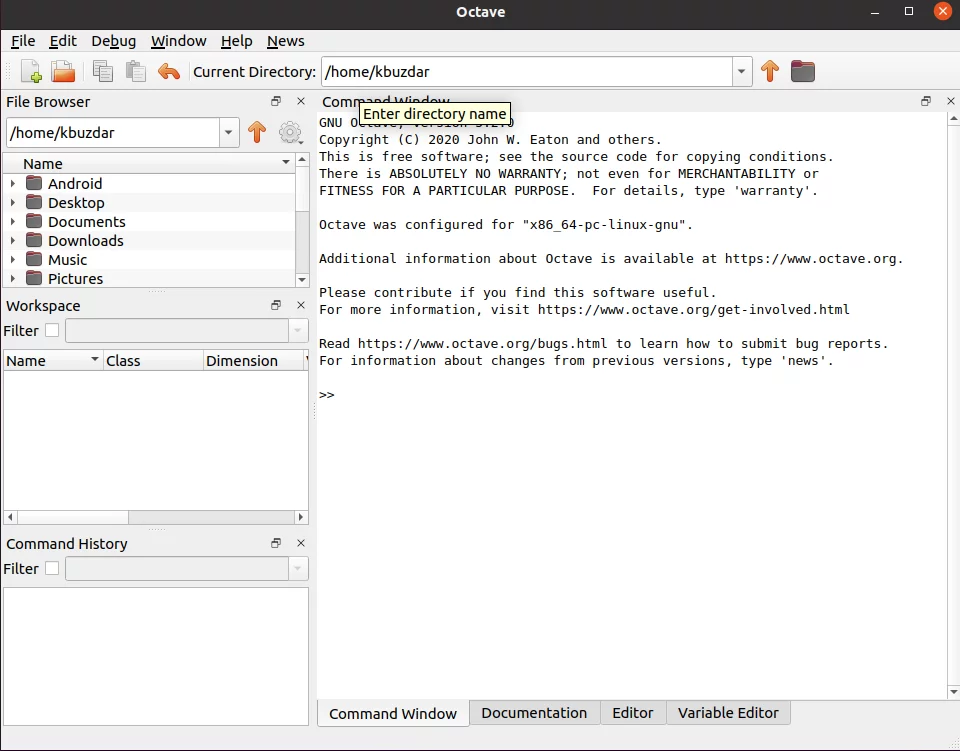960x751 pixels.
Task: Close the Workspace panel
Action: (301, 305)
